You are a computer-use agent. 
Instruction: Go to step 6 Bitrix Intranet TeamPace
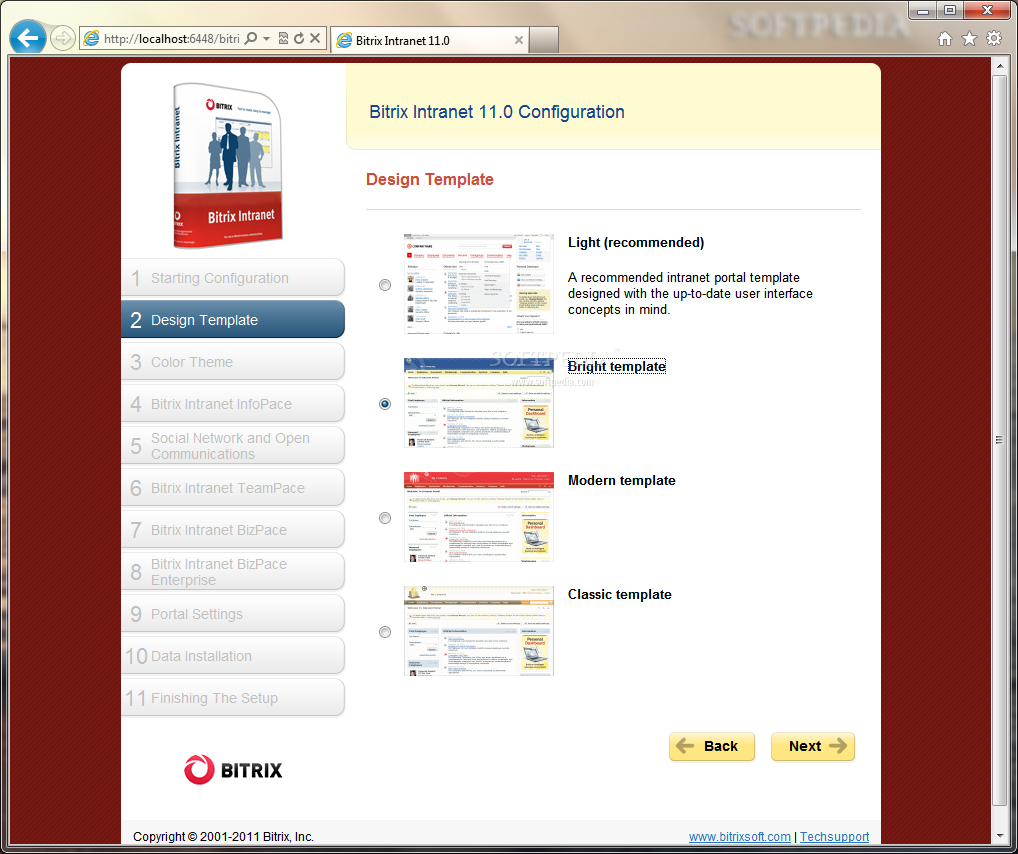point(232,488)
